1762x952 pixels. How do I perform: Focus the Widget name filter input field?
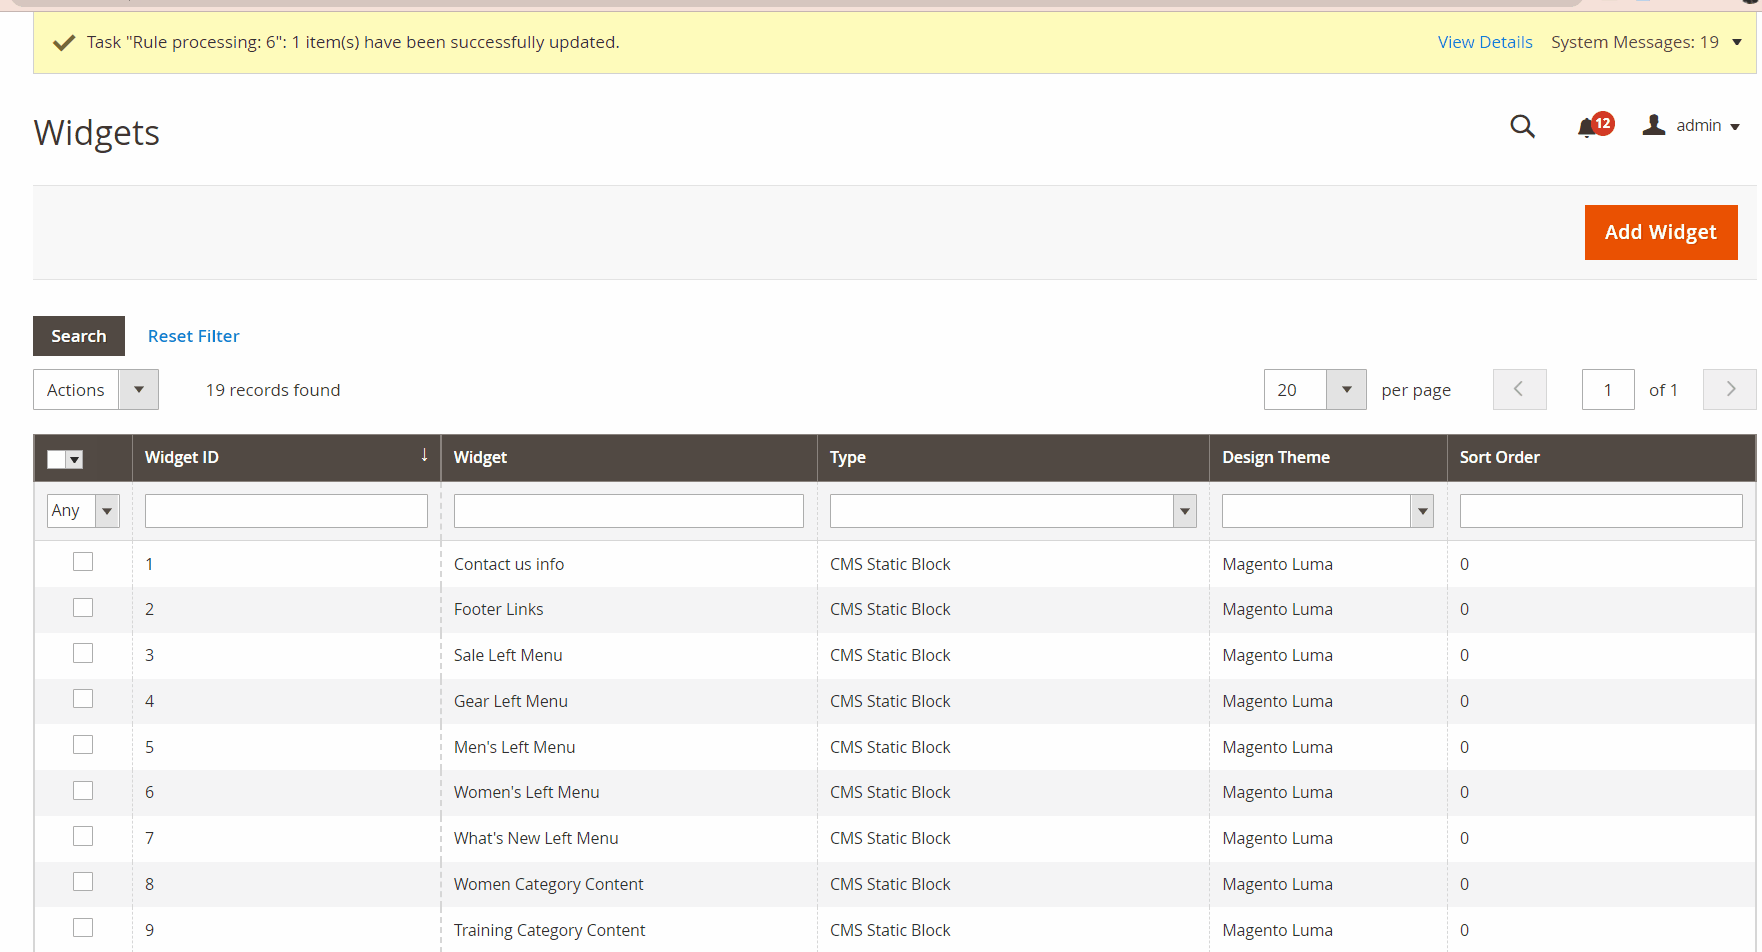tap(628, 511)
